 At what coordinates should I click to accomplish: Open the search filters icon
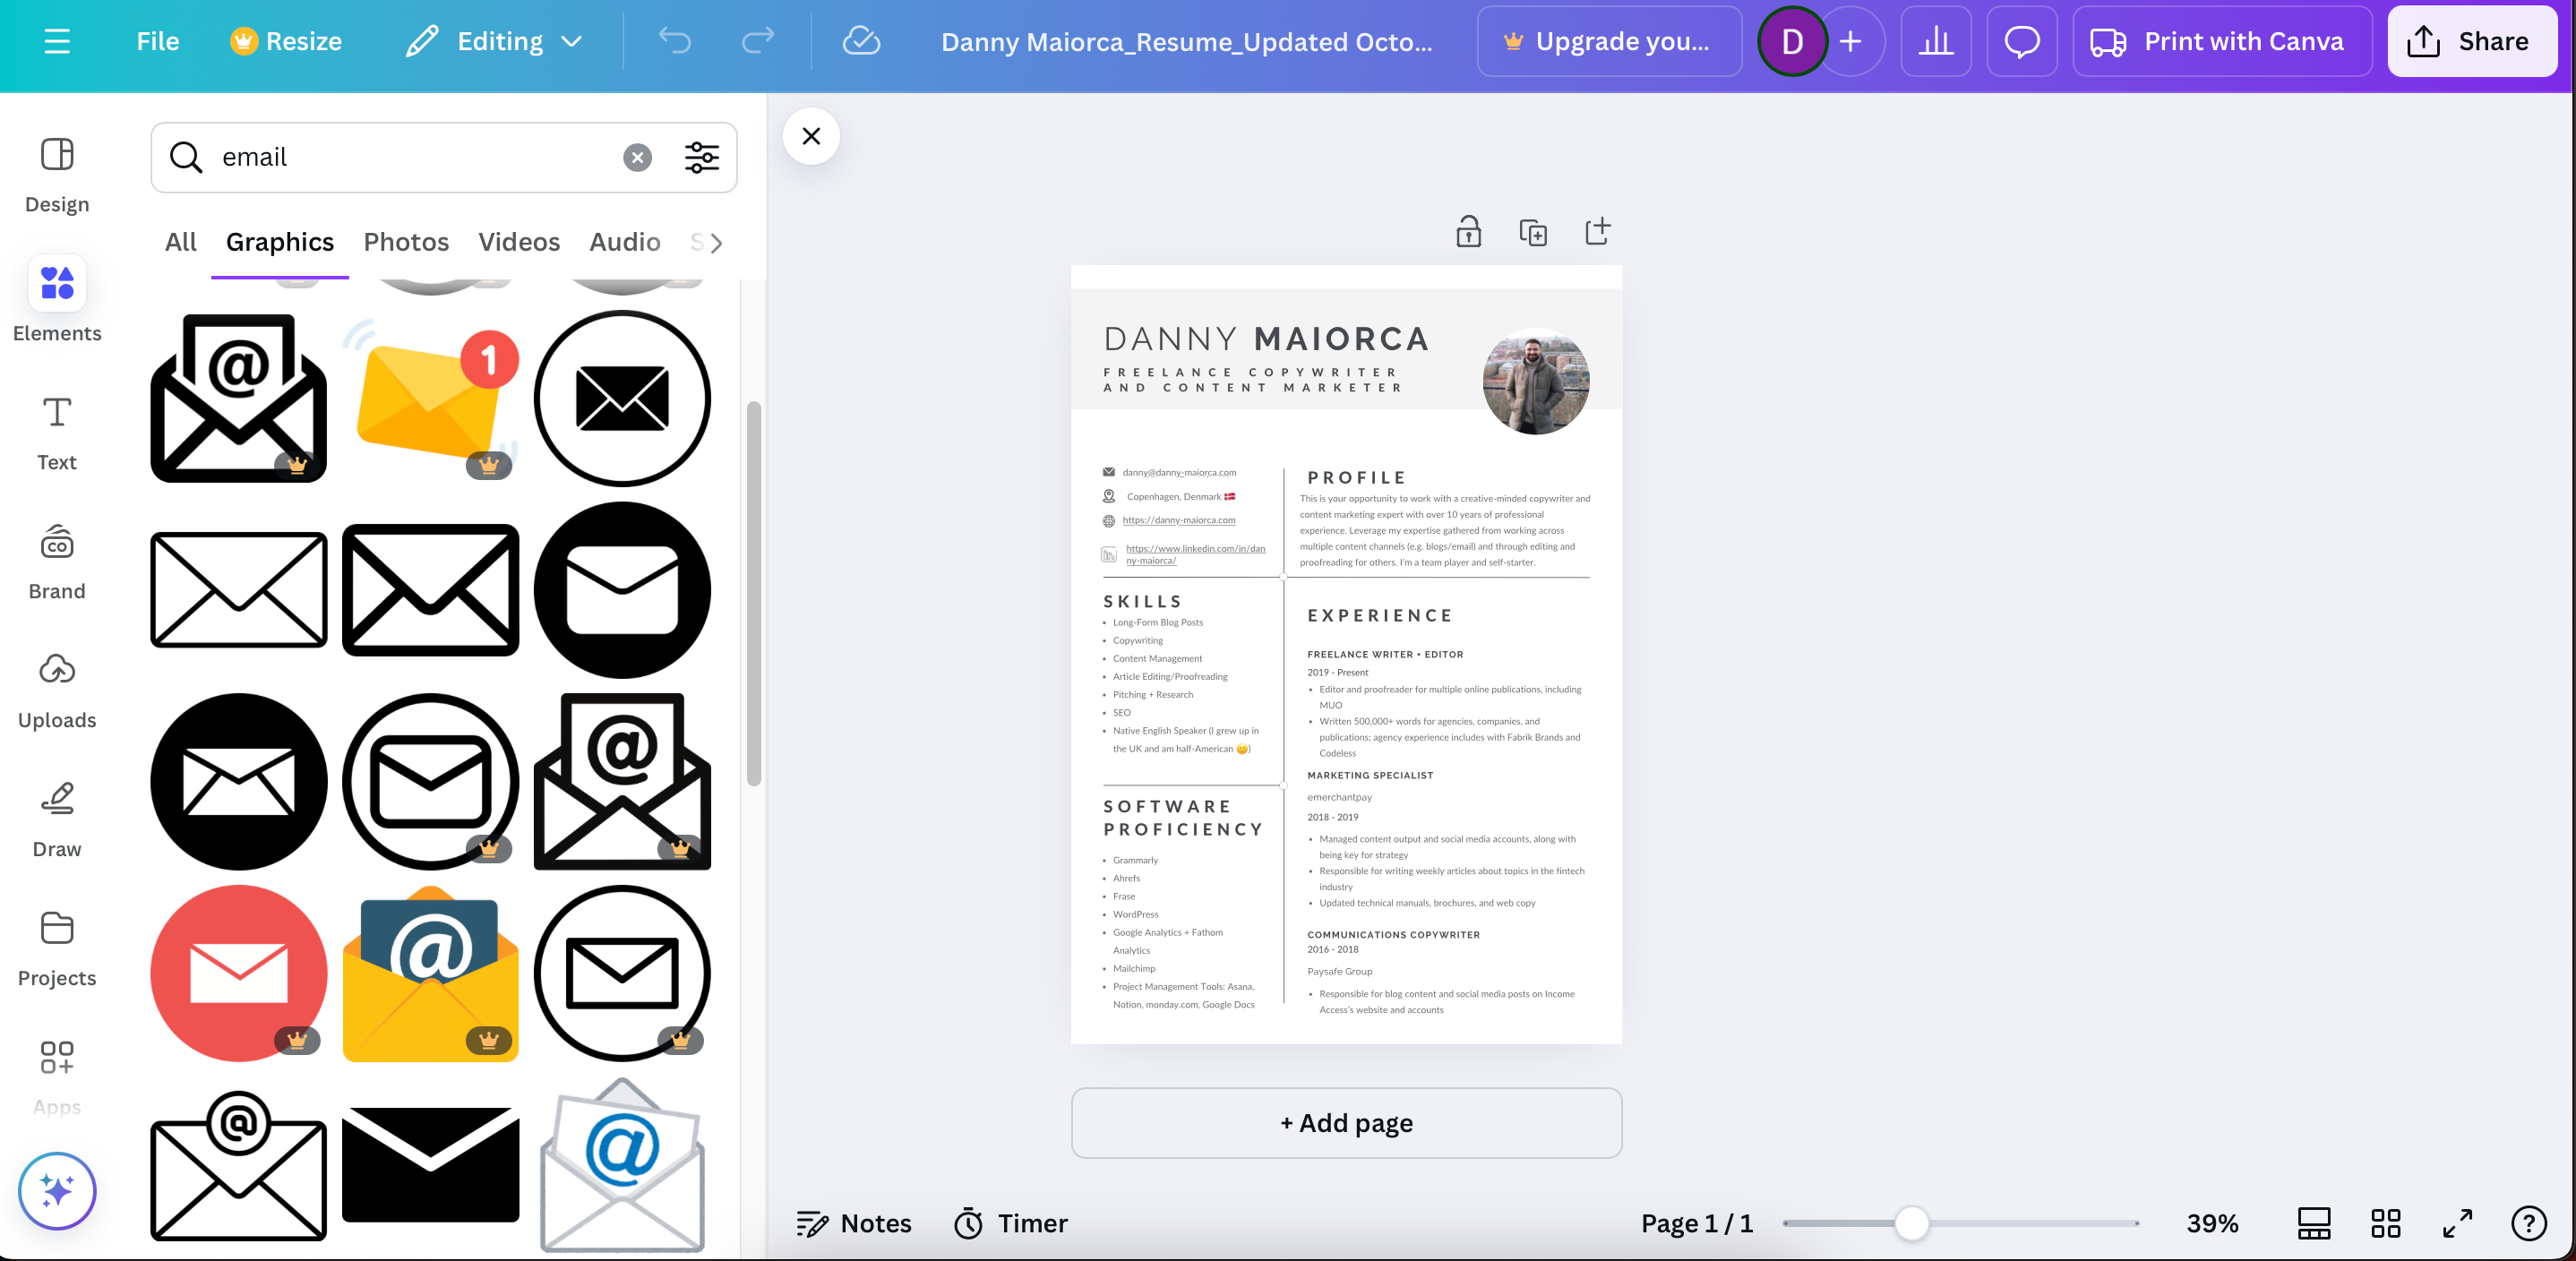pos(702,157)
